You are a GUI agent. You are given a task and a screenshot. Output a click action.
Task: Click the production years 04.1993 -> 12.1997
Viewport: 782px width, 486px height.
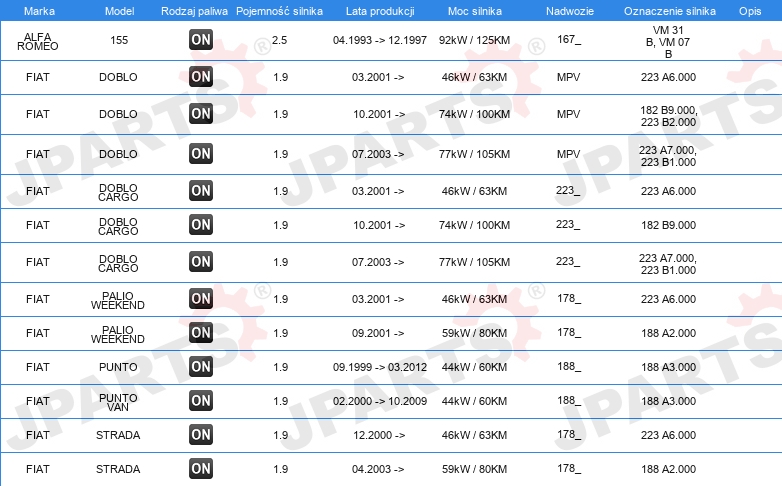380,40
